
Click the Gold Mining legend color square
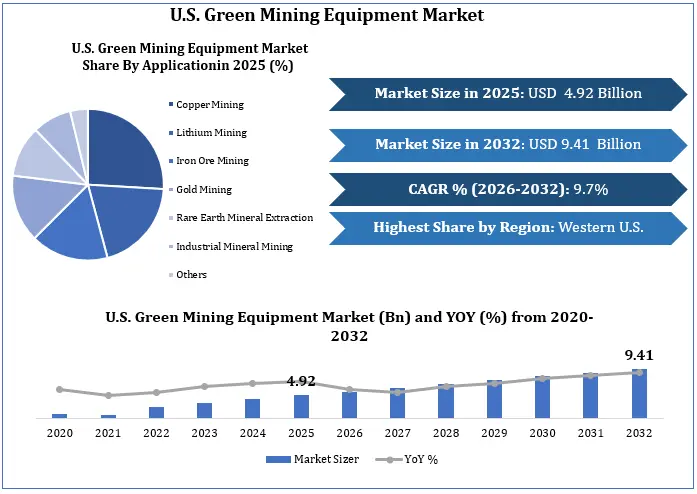171,190
